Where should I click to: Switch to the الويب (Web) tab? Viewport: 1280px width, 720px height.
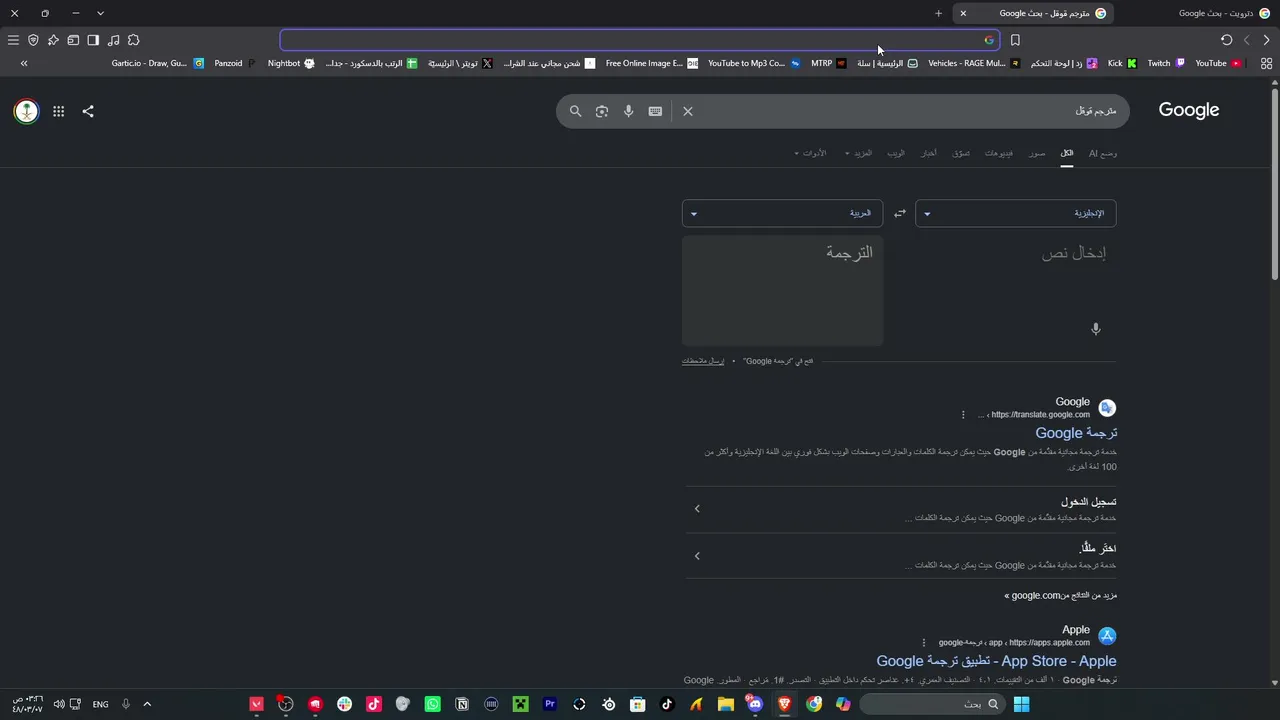(896, 153)
